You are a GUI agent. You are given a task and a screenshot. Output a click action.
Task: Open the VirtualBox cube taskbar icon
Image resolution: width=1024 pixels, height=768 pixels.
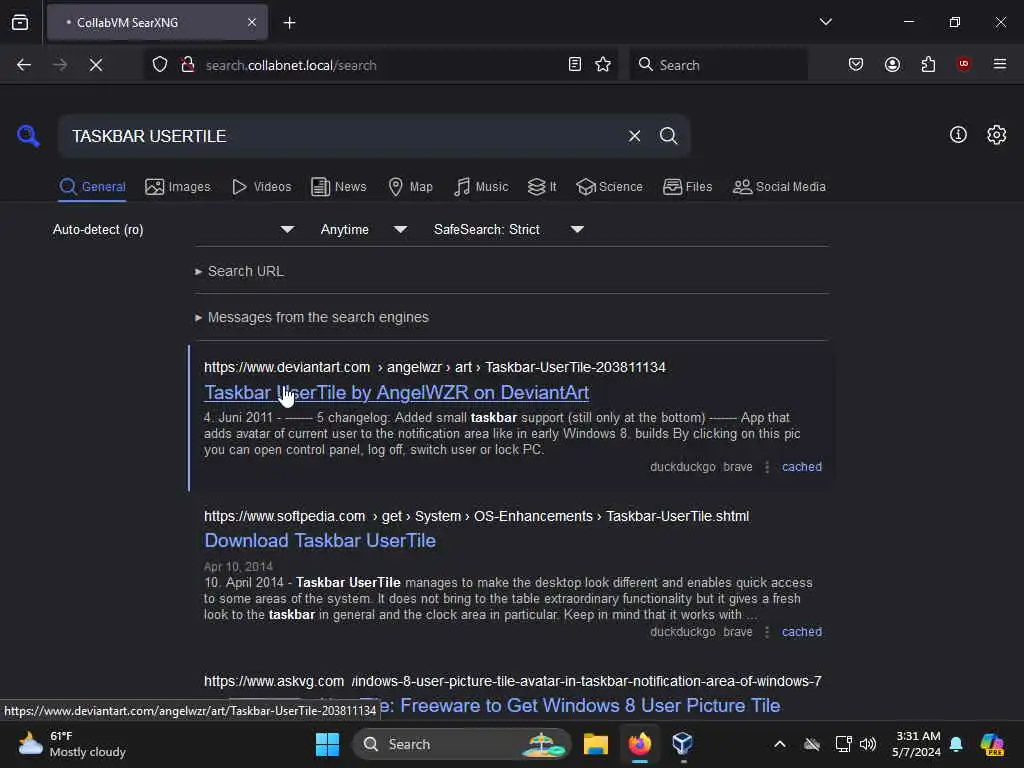coord(682,744)
